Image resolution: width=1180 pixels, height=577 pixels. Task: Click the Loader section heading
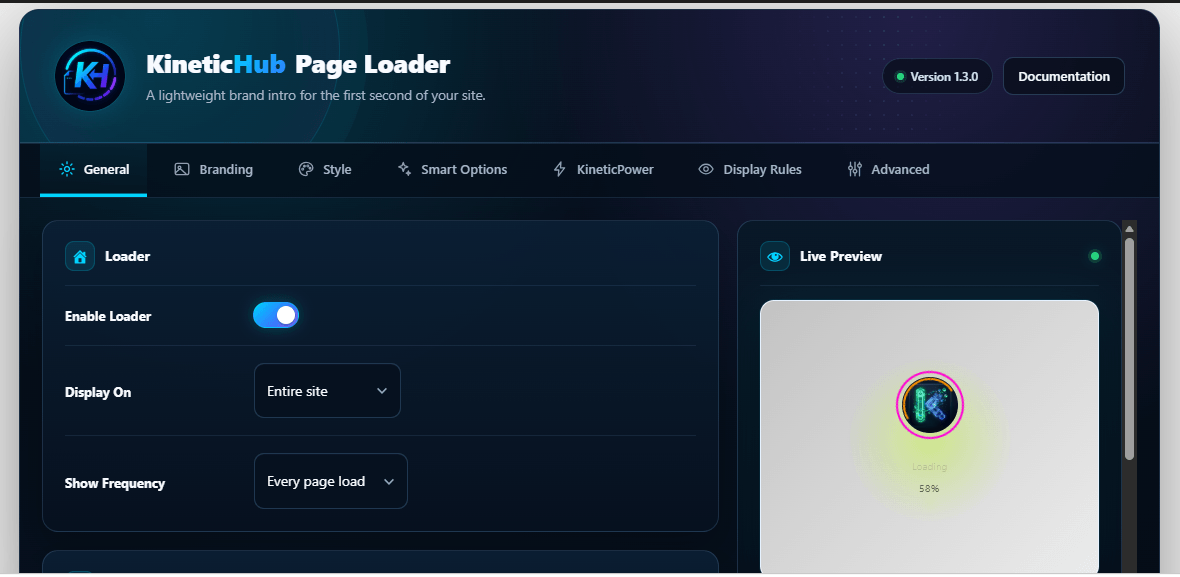127,256
